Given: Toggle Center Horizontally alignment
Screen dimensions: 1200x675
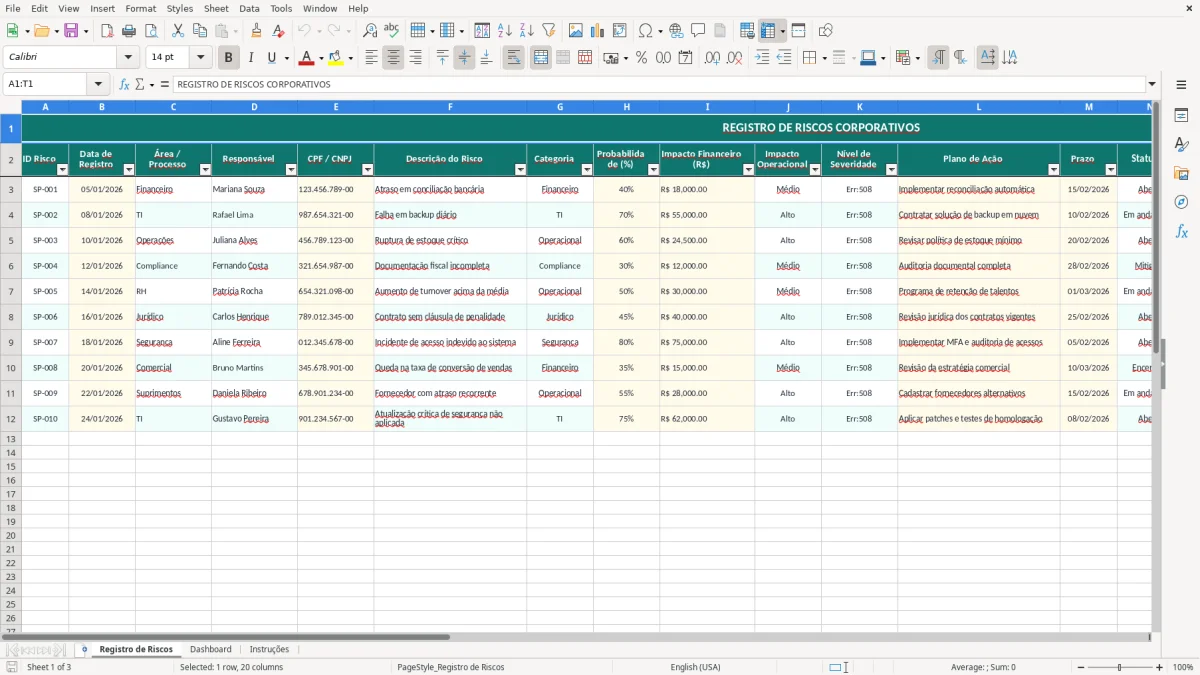Looking at the screenshot, I should coord(393,58).
